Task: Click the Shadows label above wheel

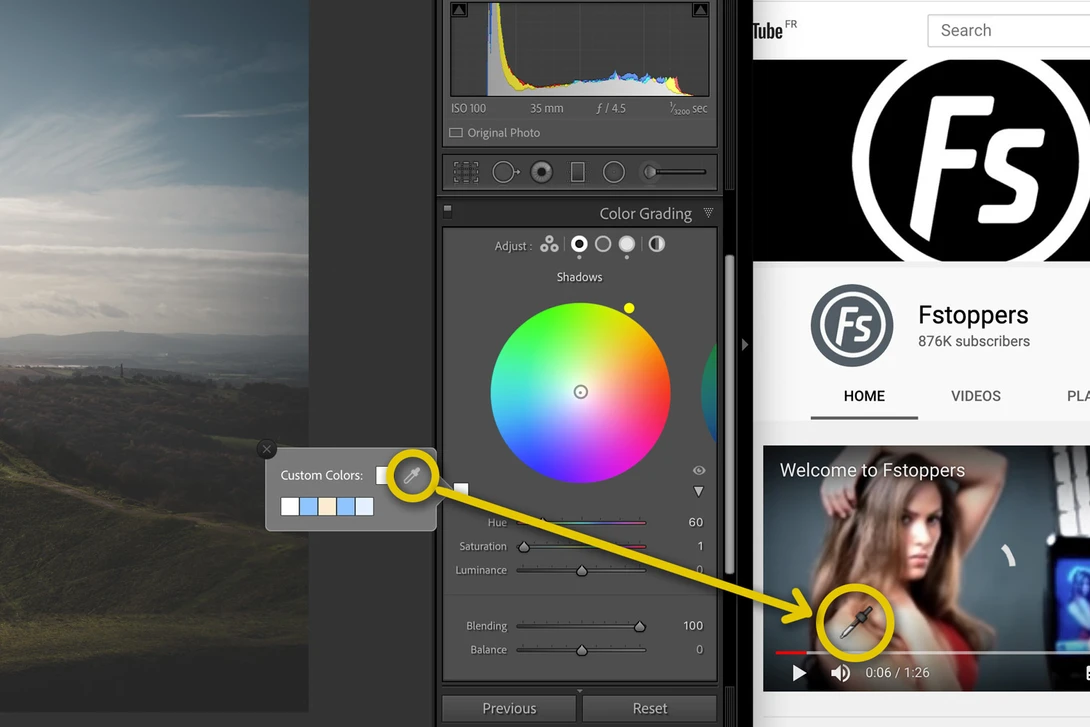Action: [579, 277]
